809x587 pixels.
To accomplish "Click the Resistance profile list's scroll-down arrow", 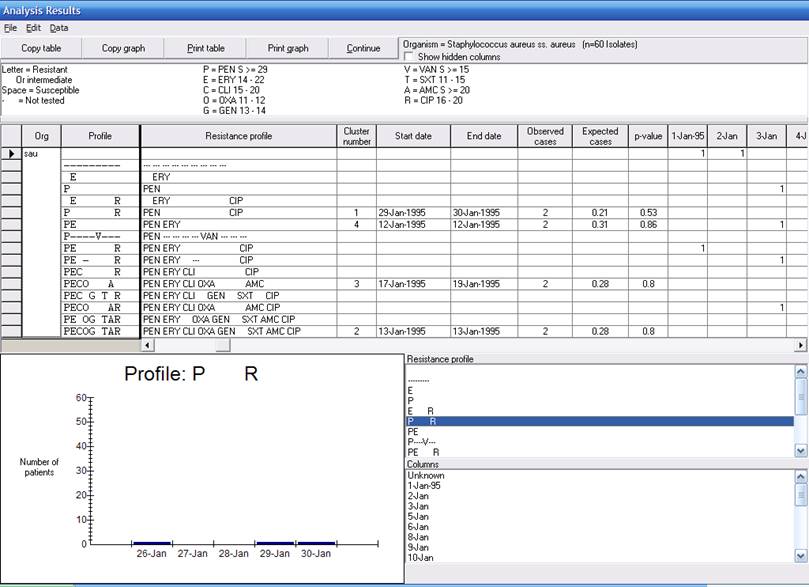I will coord(800,451).
